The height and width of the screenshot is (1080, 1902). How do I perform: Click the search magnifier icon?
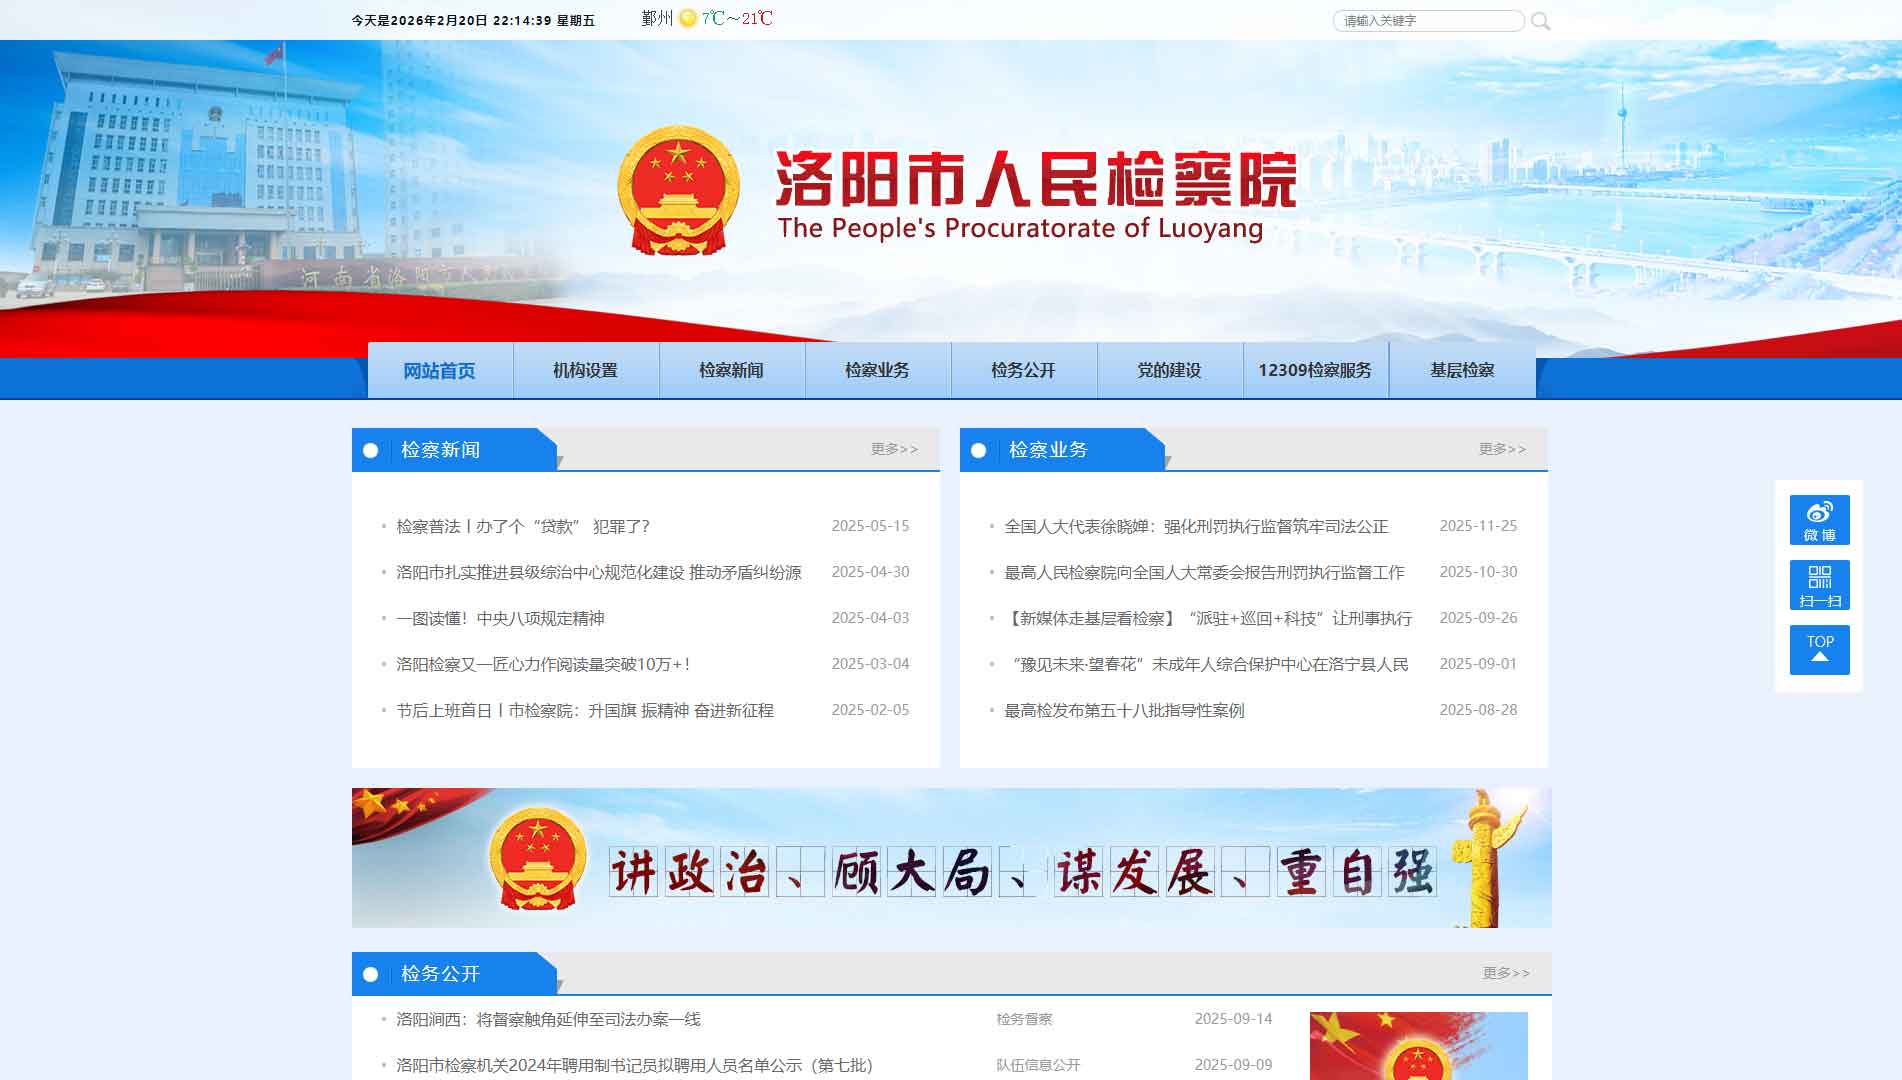(x=1541, y=21)
